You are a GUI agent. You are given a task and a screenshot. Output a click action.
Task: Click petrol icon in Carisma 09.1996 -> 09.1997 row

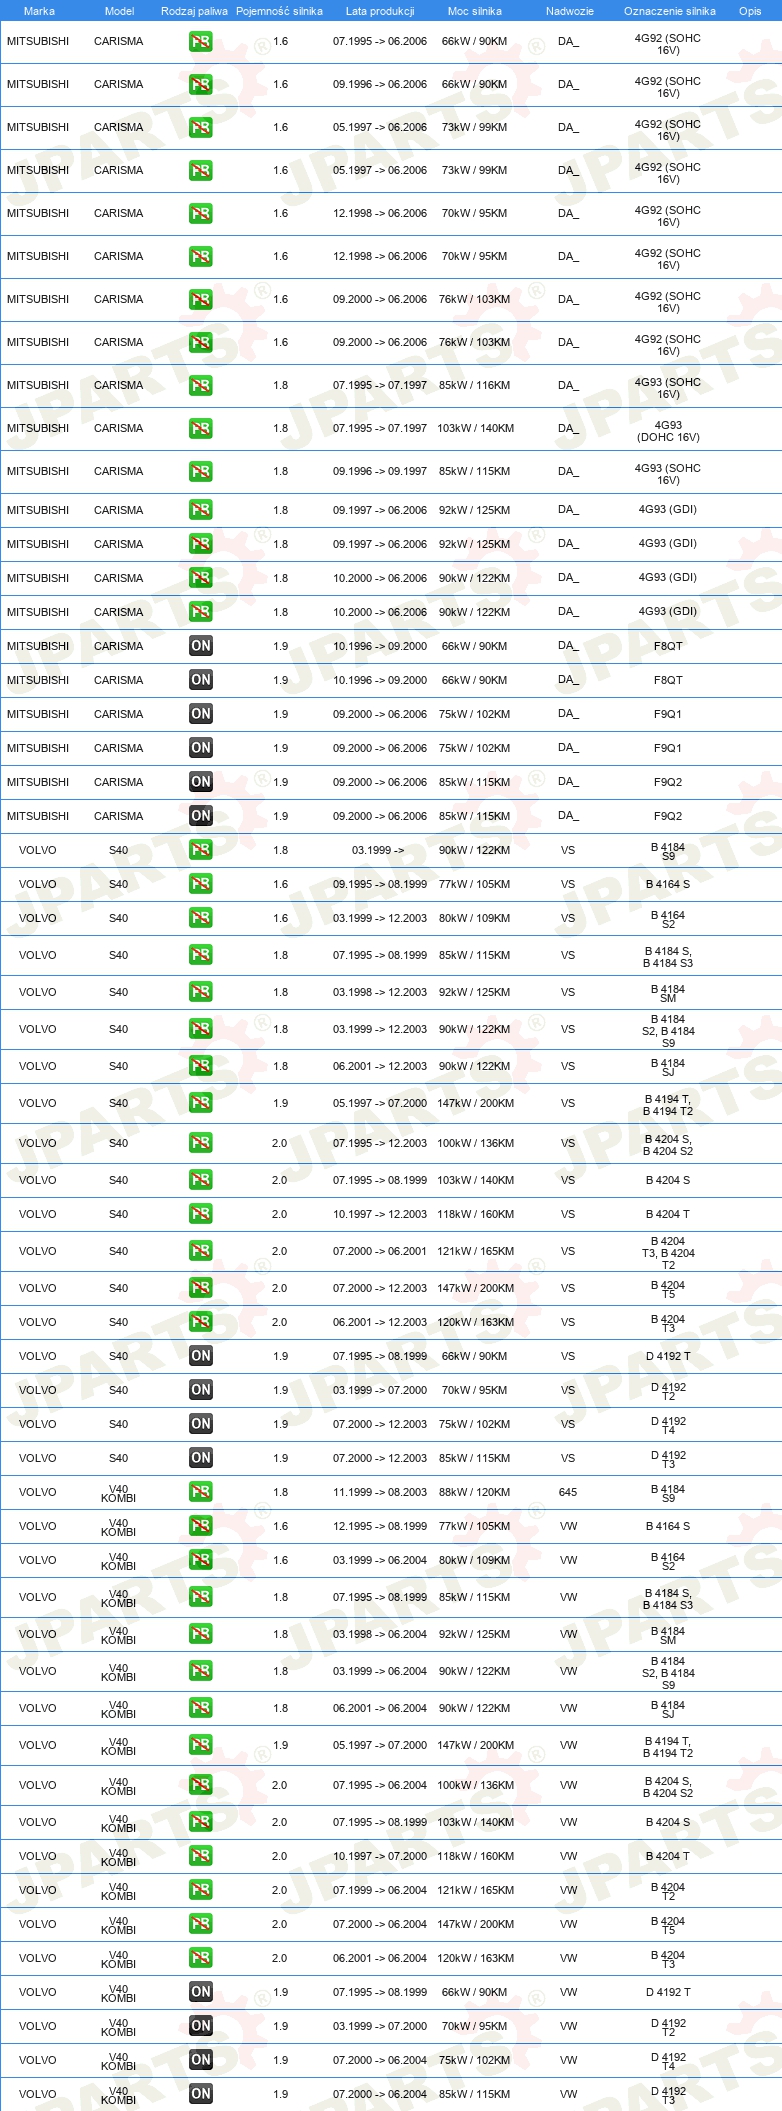click(x=200, y=472)
